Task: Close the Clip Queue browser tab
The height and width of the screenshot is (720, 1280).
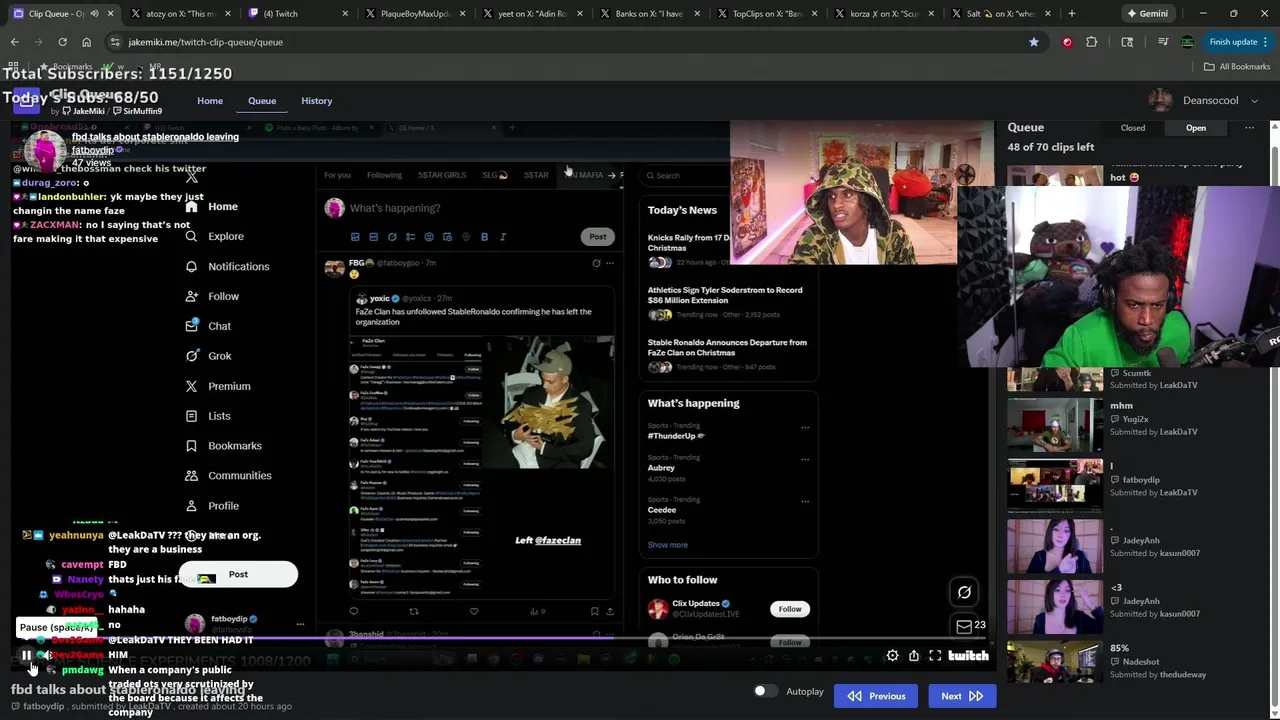Action: tap(110, 14)
